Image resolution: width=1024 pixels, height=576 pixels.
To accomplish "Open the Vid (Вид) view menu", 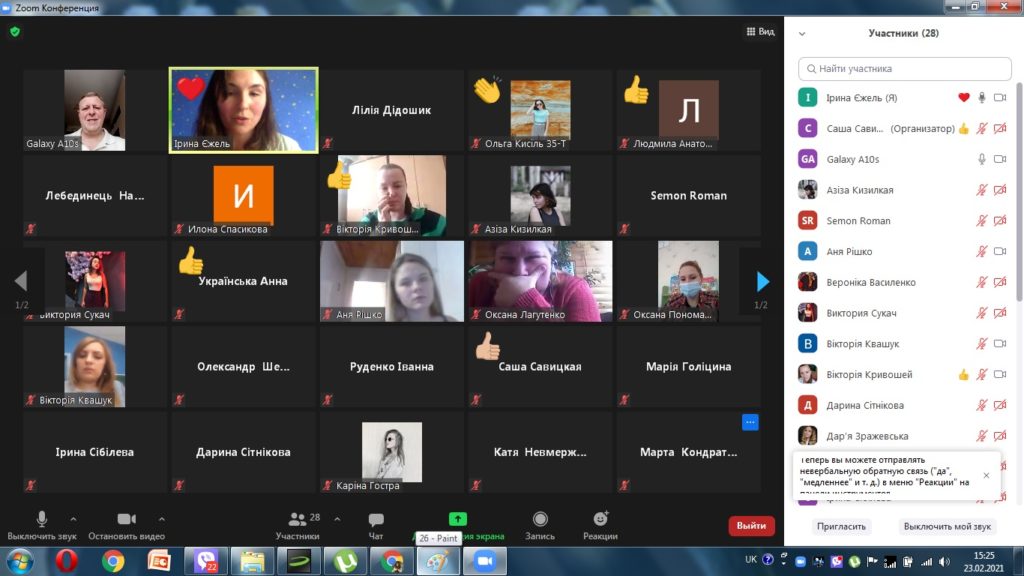I will (760, 32).
